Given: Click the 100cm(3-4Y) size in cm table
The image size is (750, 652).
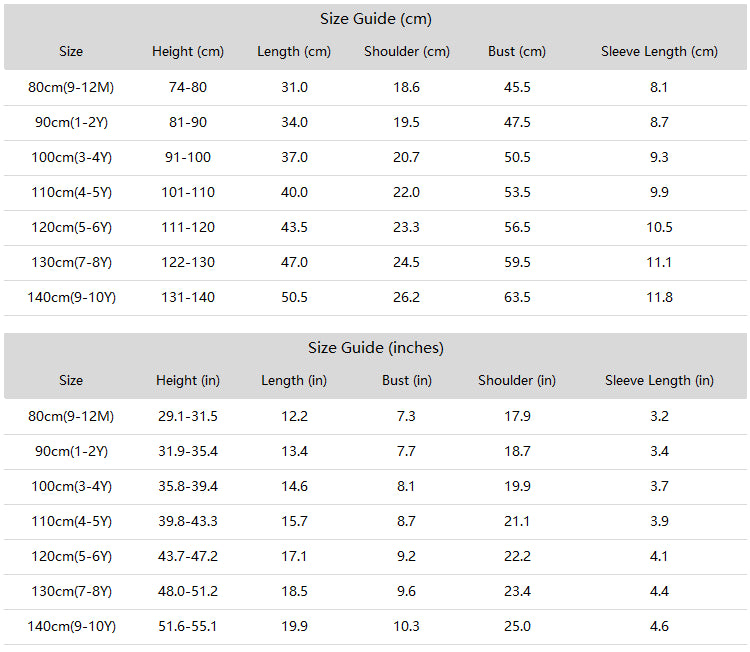Looking at the screenshot, I should click(71, 157).
